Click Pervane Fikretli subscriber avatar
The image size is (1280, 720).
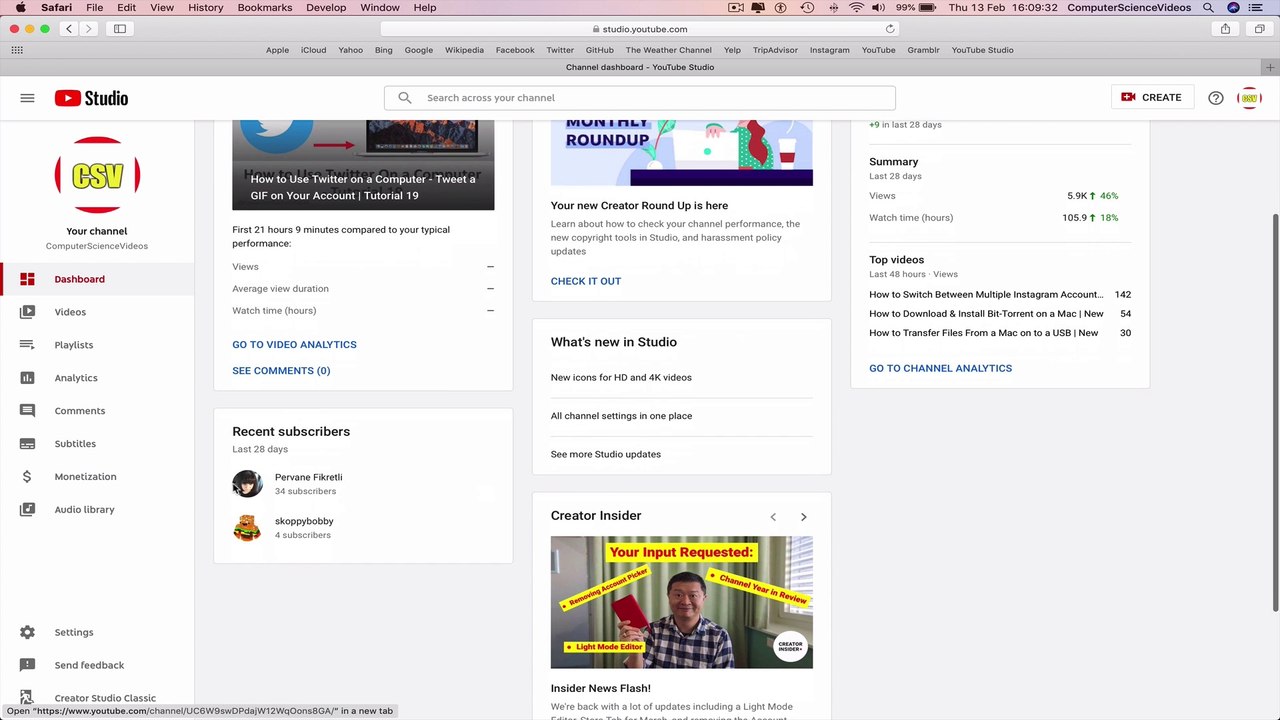pyautogui.click(x=247, y=484)
